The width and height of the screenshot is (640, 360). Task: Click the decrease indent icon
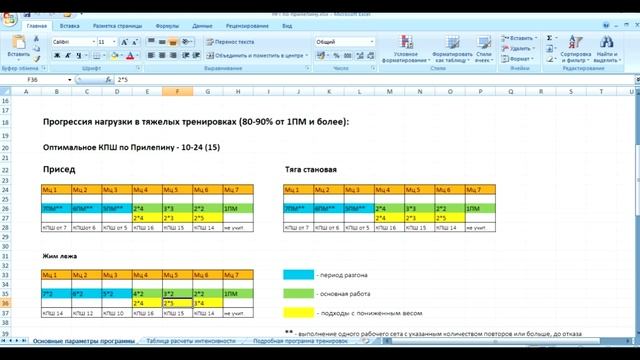pos(186,56)
